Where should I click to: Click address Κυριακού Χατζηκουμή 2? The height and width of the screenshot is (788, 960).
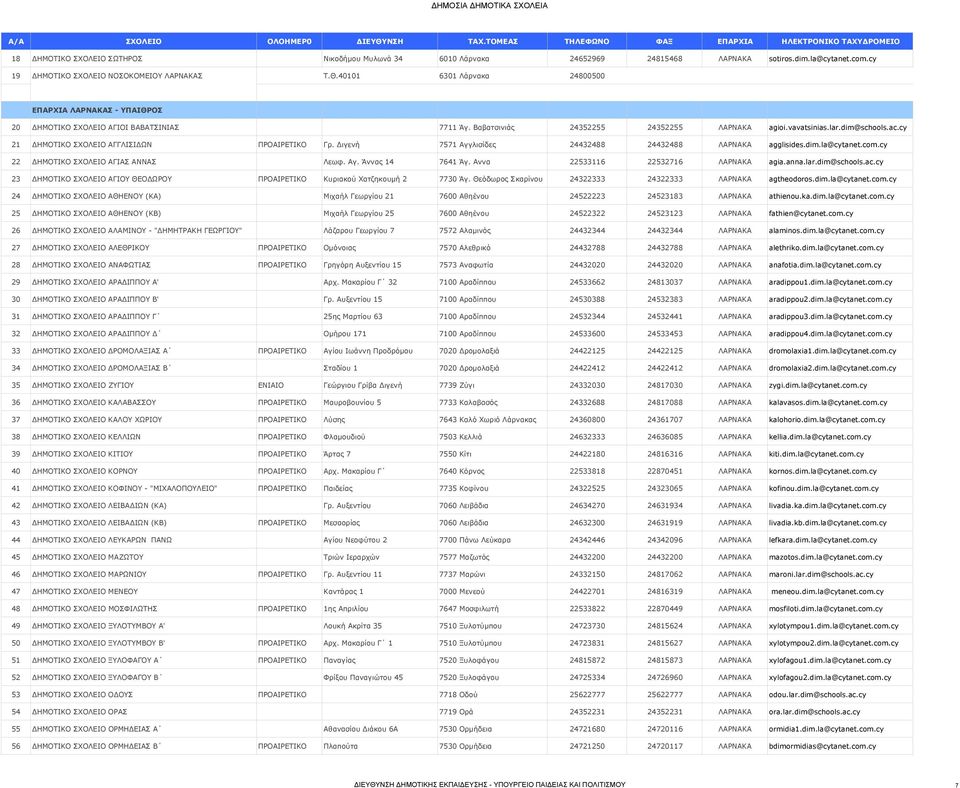(365, 179)
